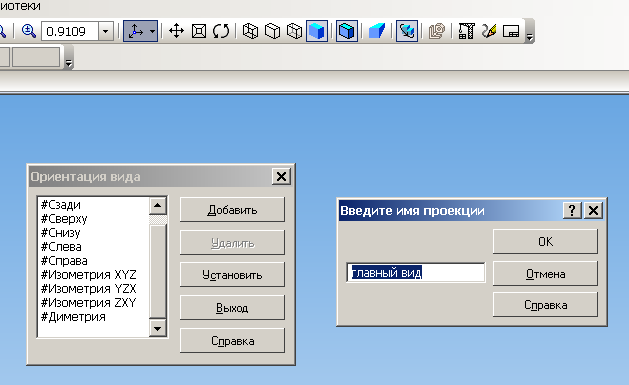Screen dimensions: 629x385
Task: Click the Добавить button
Action: tap(232, 210)
